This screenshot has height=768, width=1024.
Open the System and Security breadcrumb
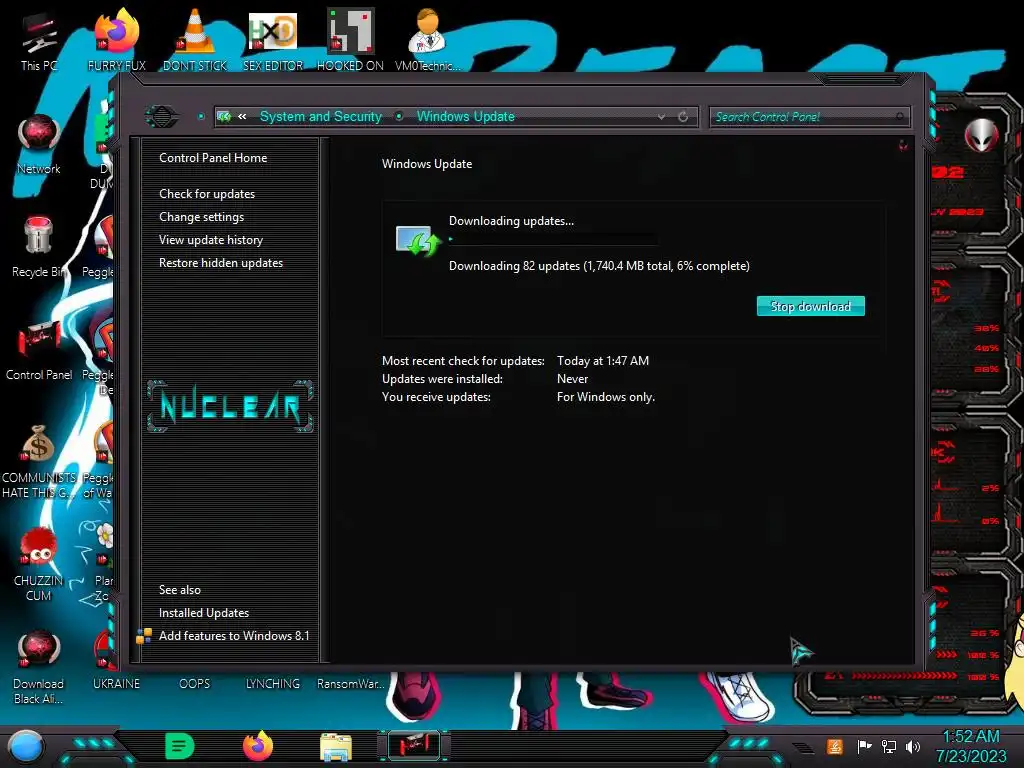click(321, 116)
